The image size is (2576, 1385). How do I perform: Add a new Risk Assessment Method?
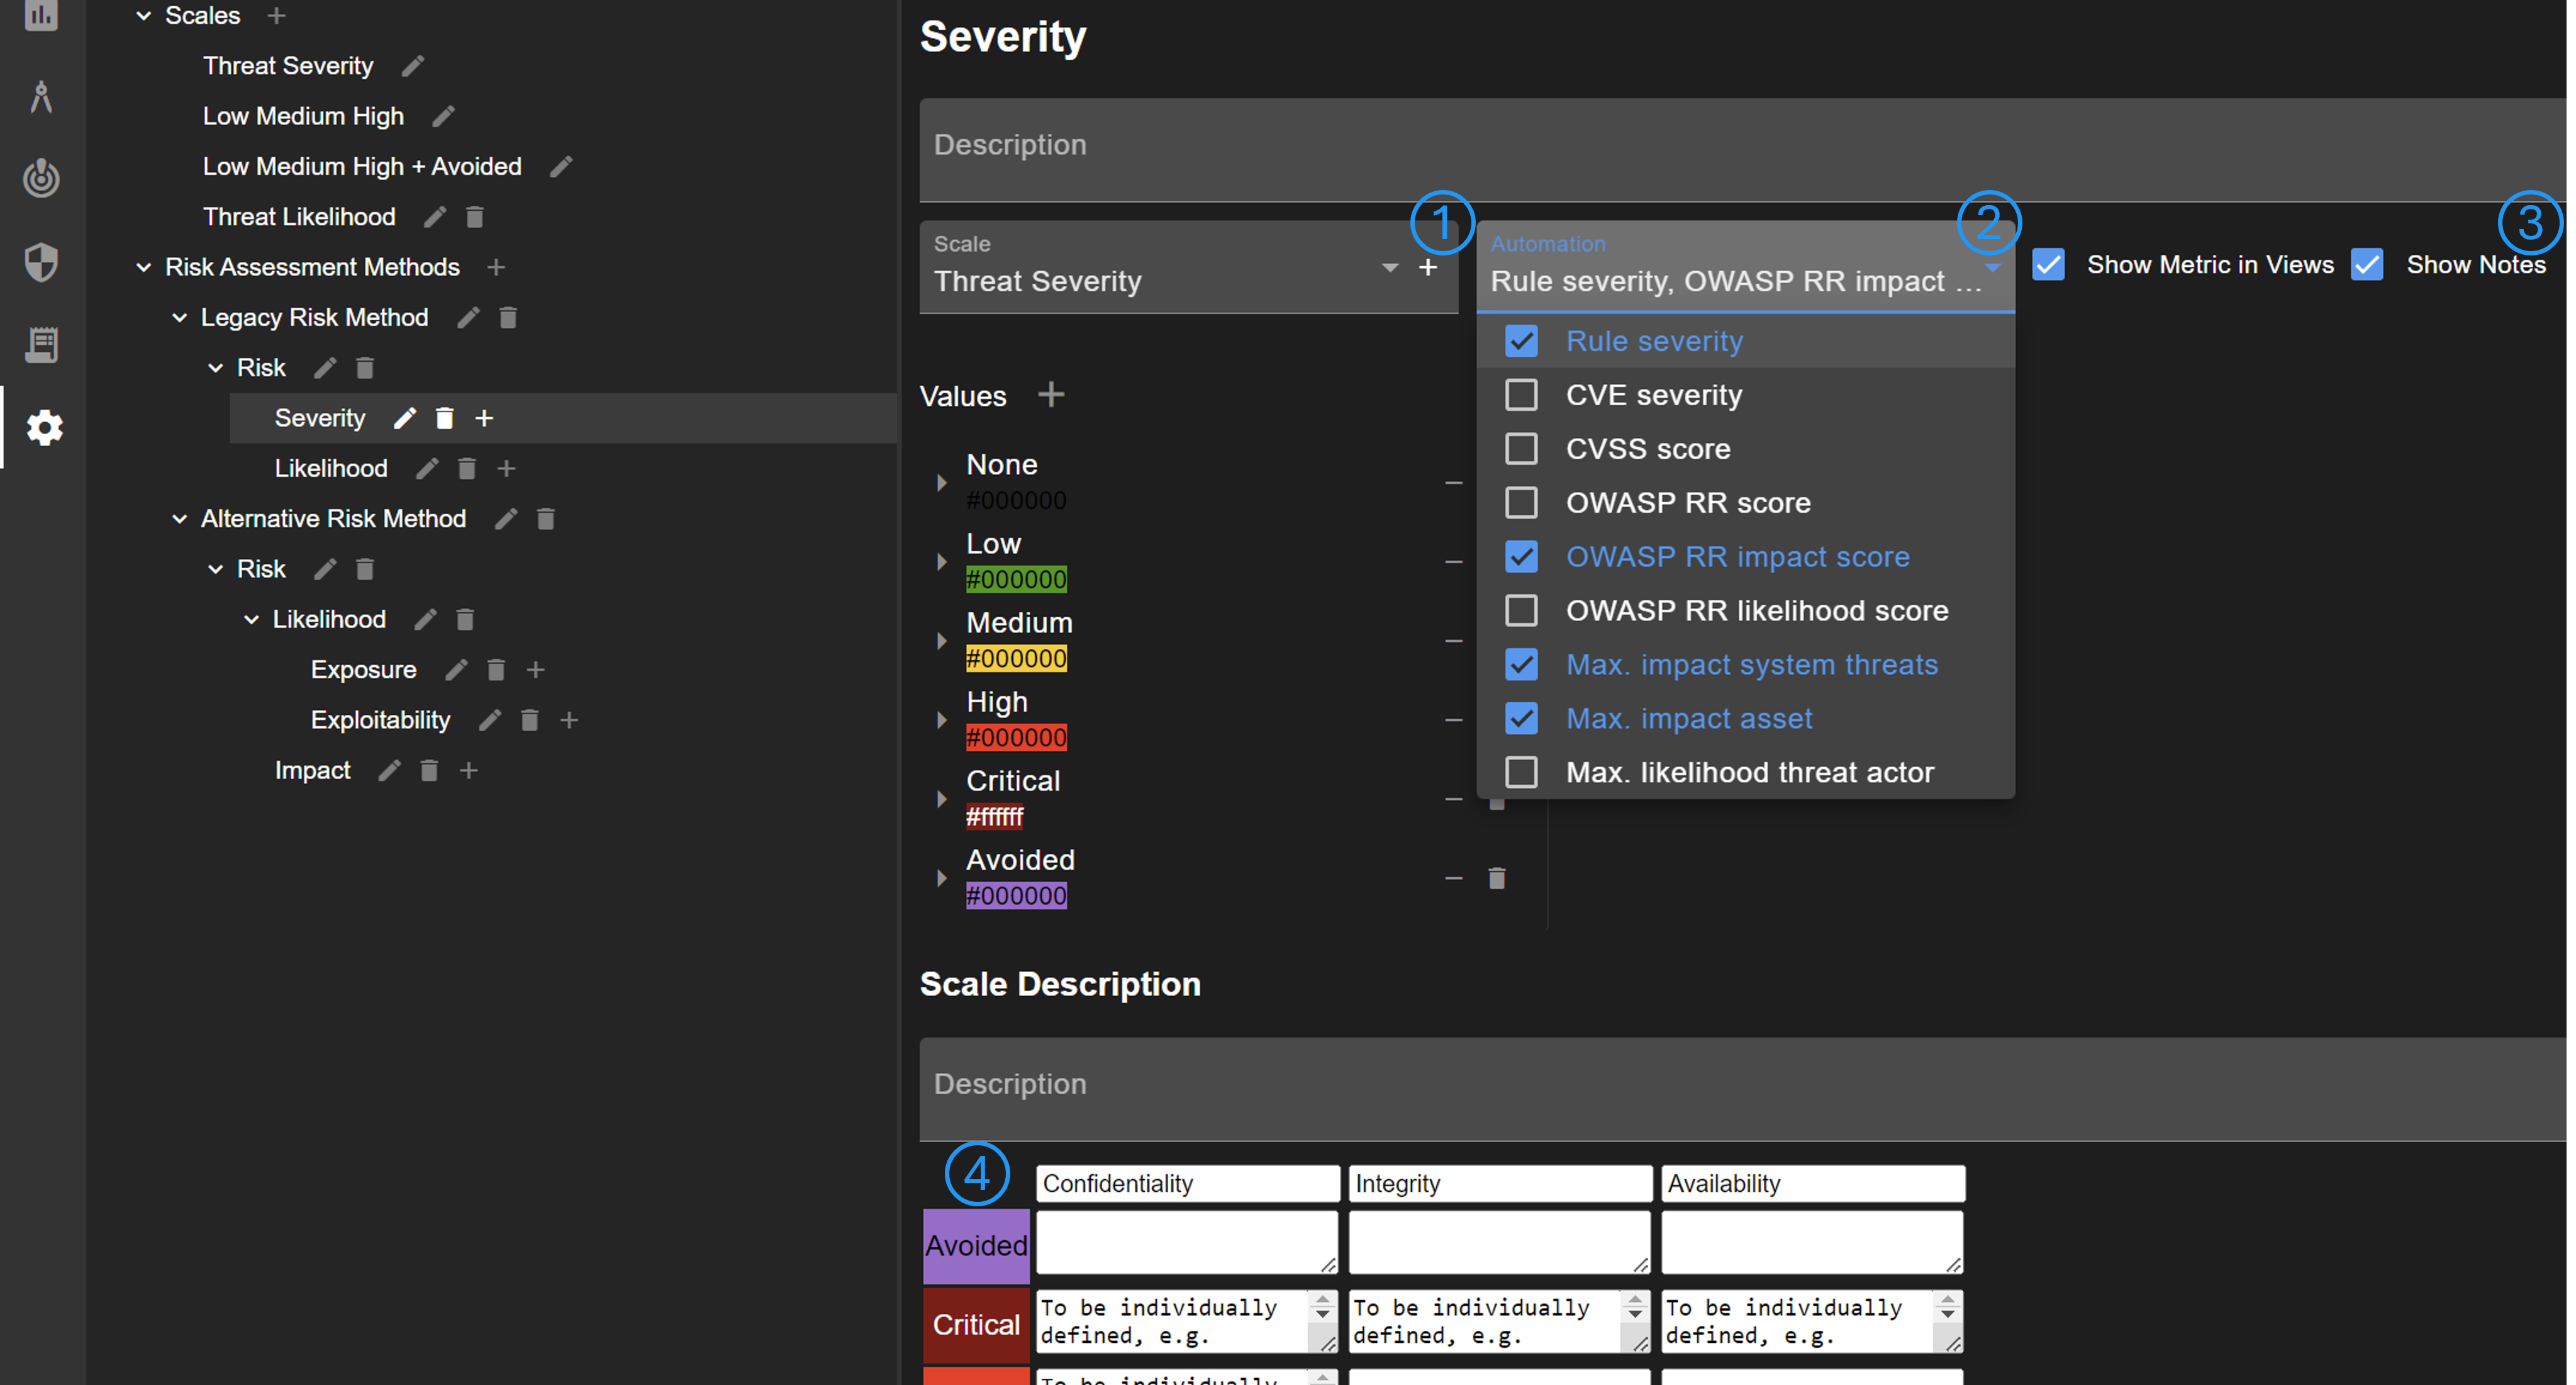496,267
